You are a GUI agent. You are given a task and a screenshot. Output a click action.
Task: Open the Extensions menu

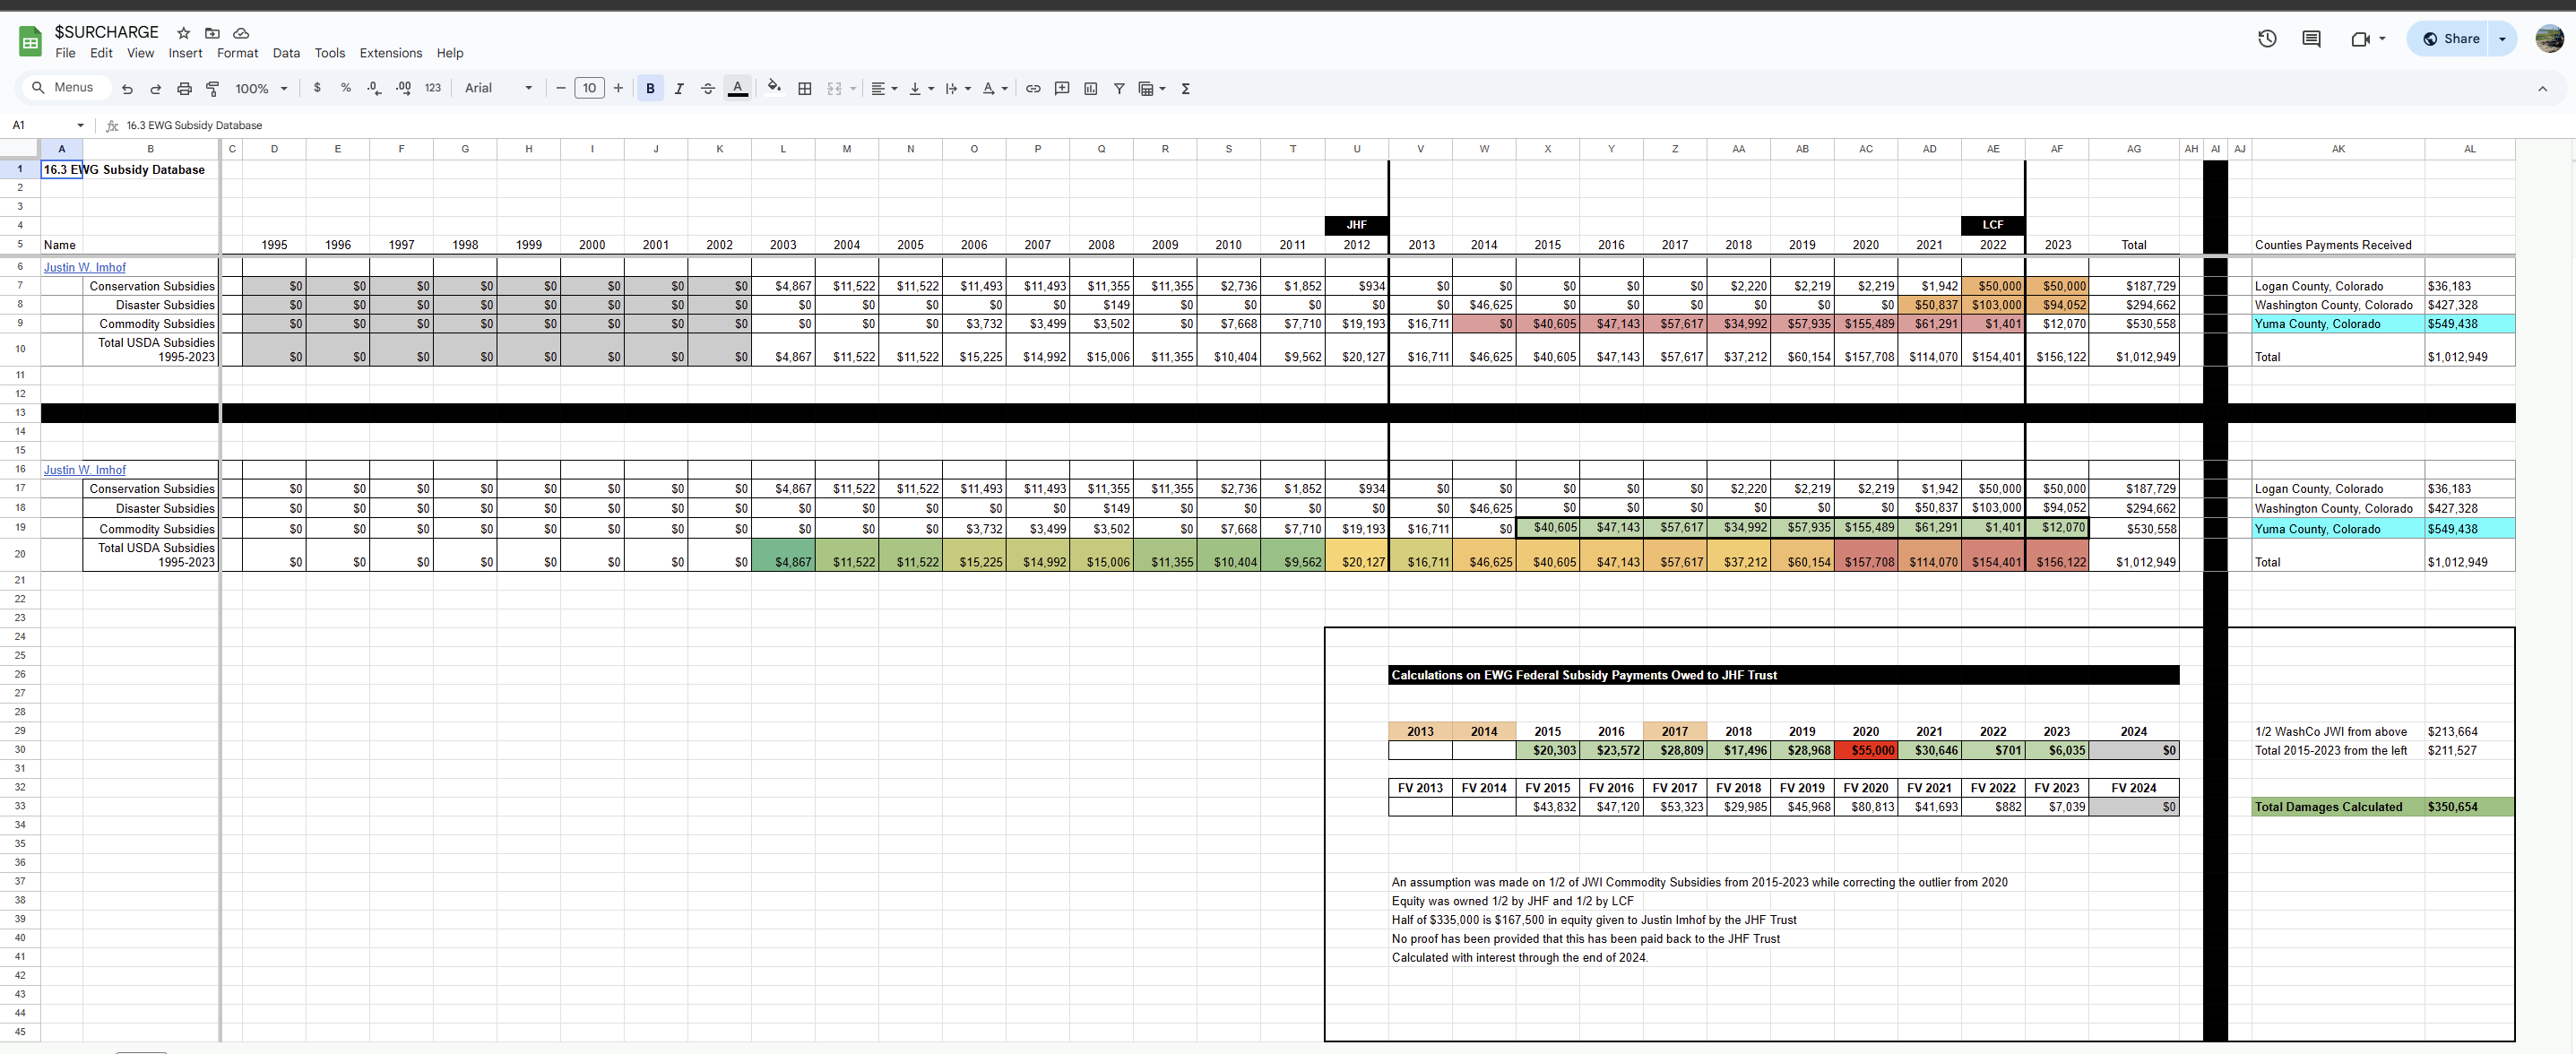click(x=390, y=53)
